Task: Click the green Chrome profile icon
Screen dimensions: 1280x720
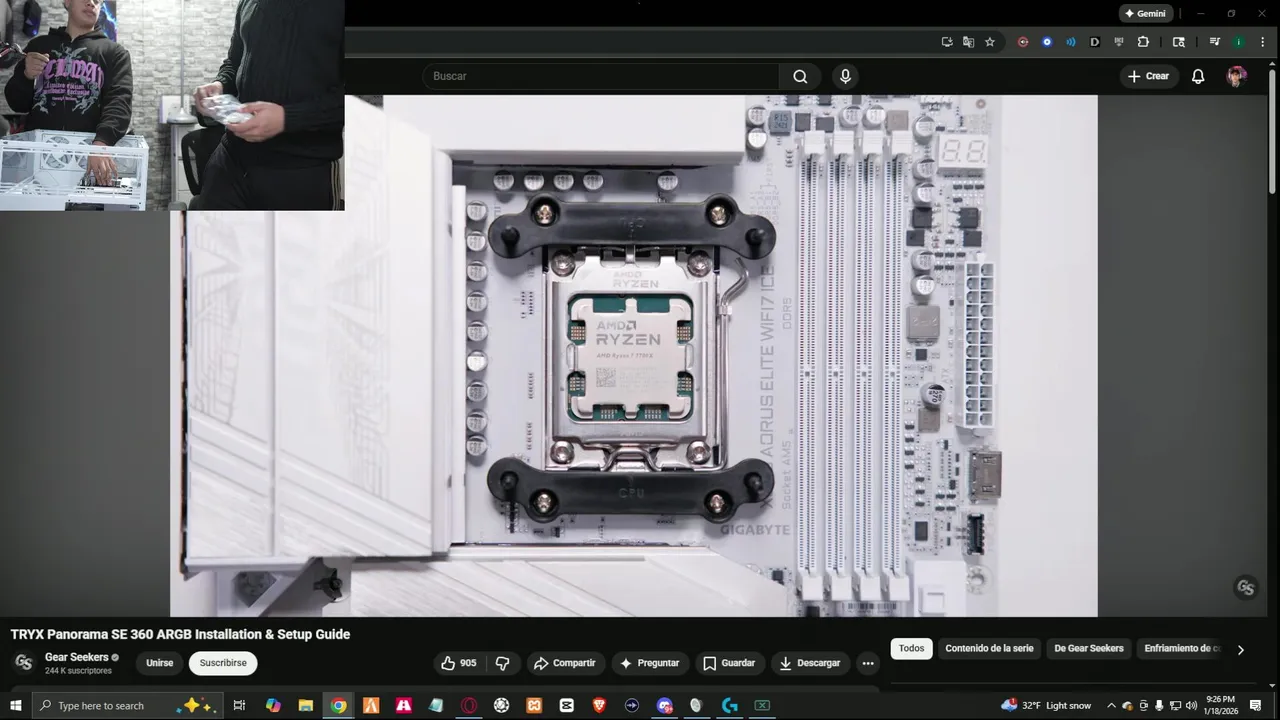Action: [x=1239, y=42]
